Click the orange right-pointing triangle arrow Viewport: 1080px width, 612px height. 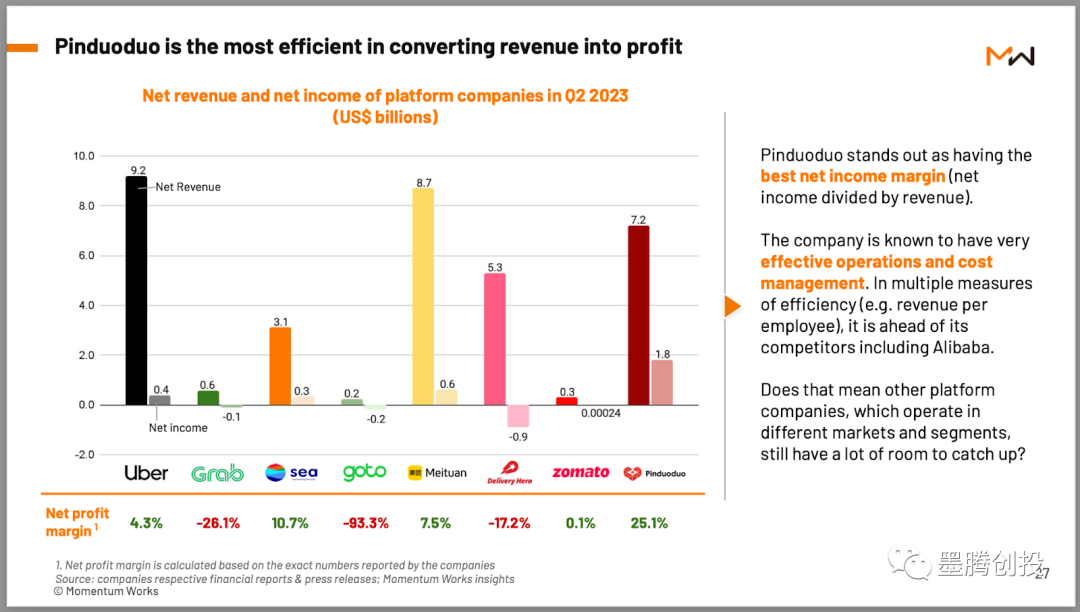pos(732,306)
